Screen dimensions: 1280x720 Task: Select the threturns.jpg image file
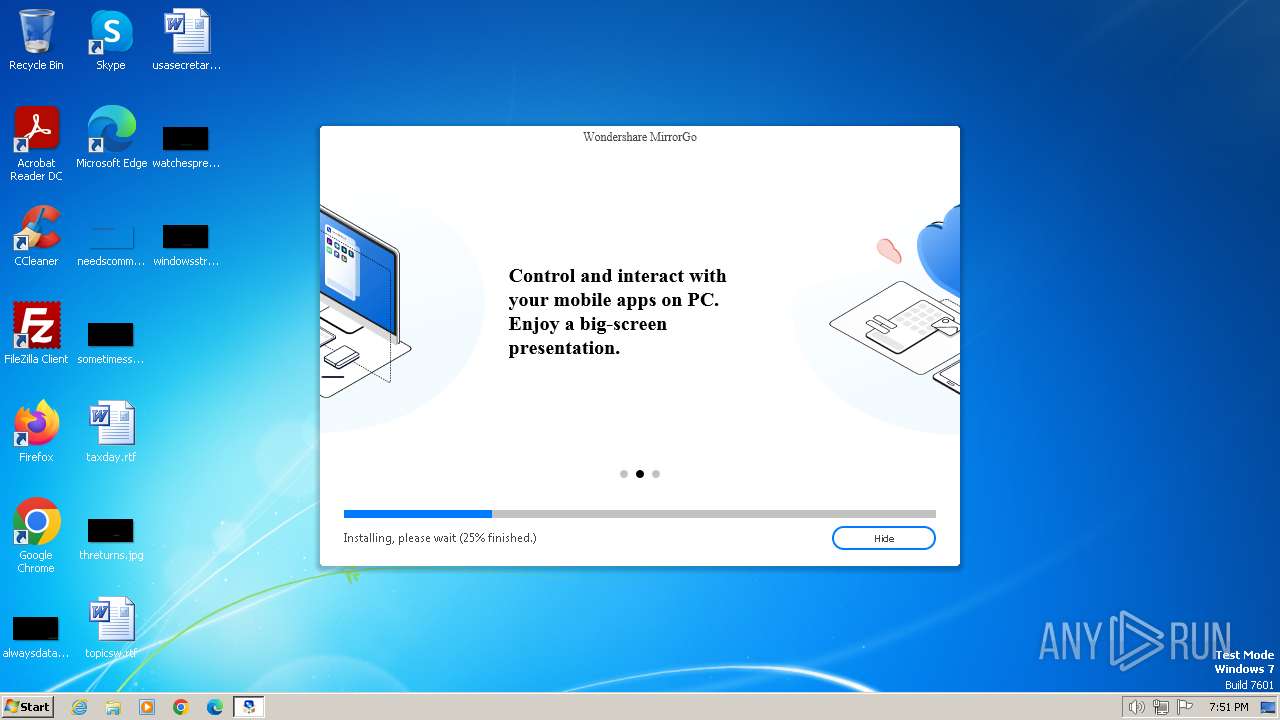click(111, 538)
